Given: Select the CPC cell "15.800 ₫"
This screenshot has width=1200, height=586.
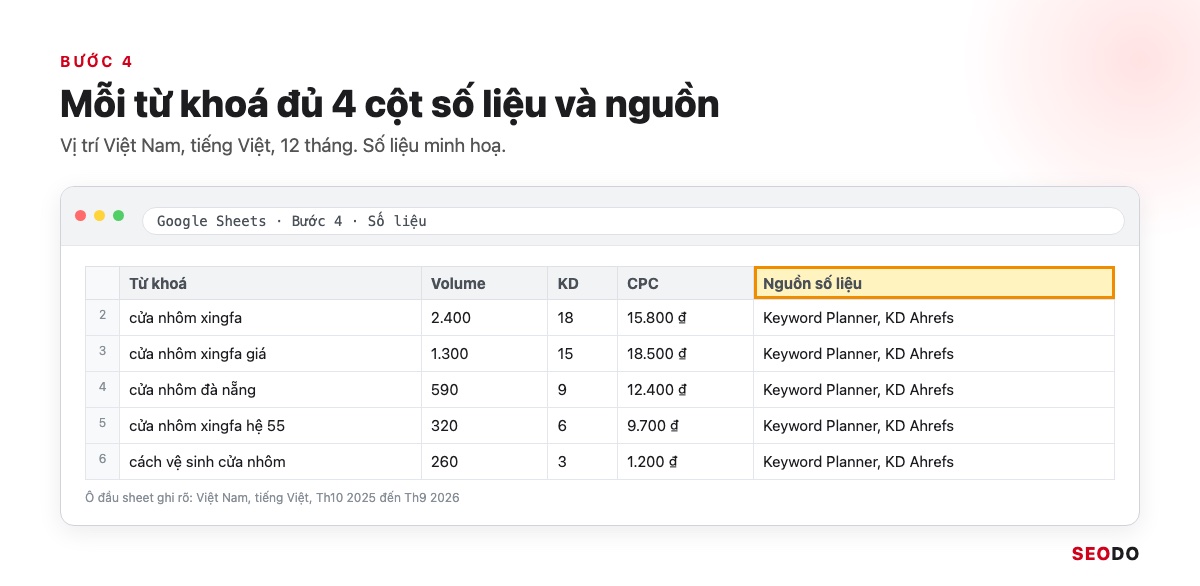Looking at the screenshot, I should coord(685,318).
